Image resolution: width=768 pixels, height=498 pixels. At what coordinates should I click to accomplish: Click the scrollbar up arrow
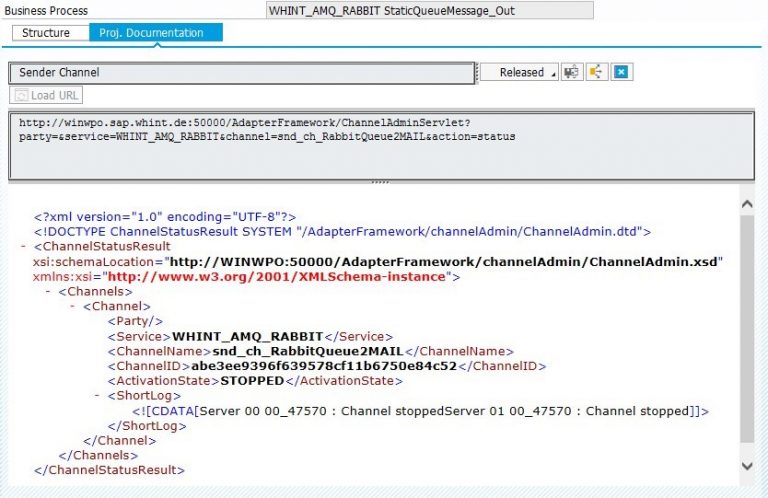click(x=747, y=204)
